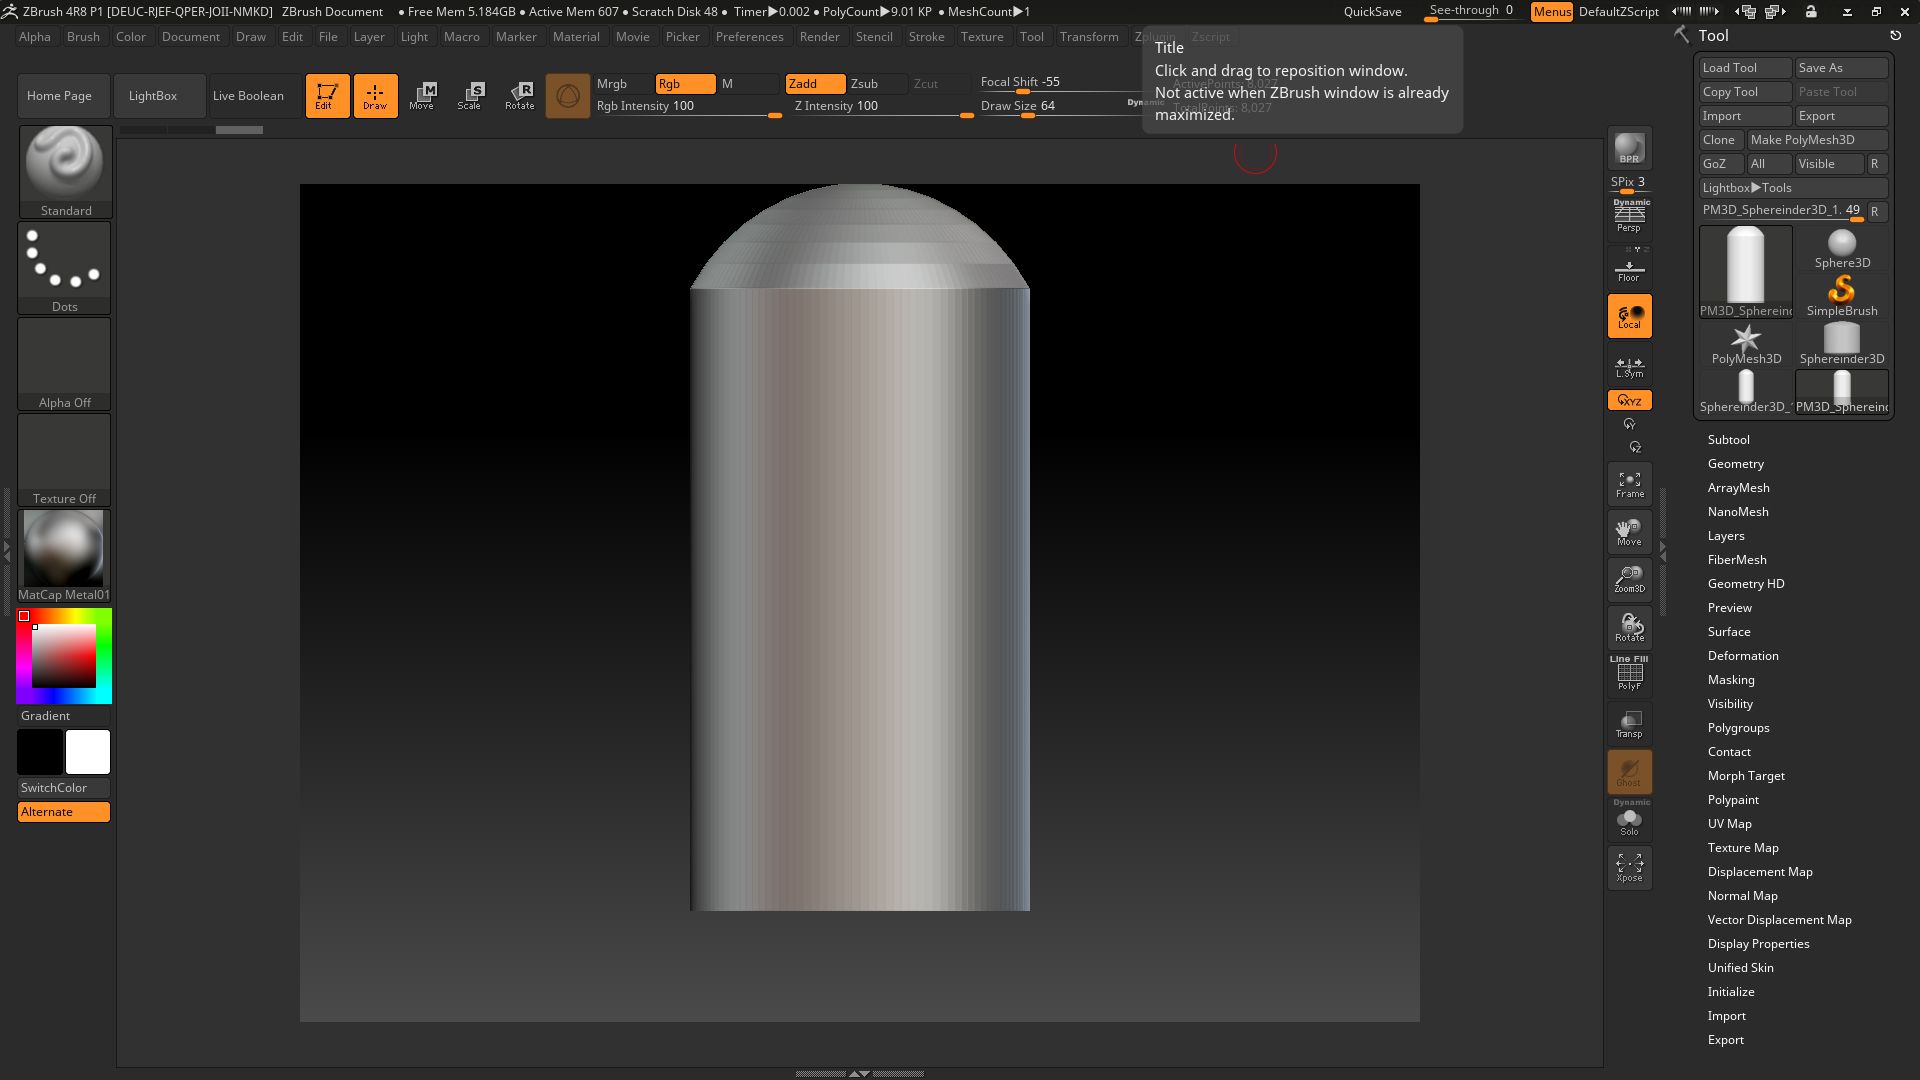Screen dimensions: 1920x1080
Task: Toggle Solo mode icon
Action: coord(1629,820)
